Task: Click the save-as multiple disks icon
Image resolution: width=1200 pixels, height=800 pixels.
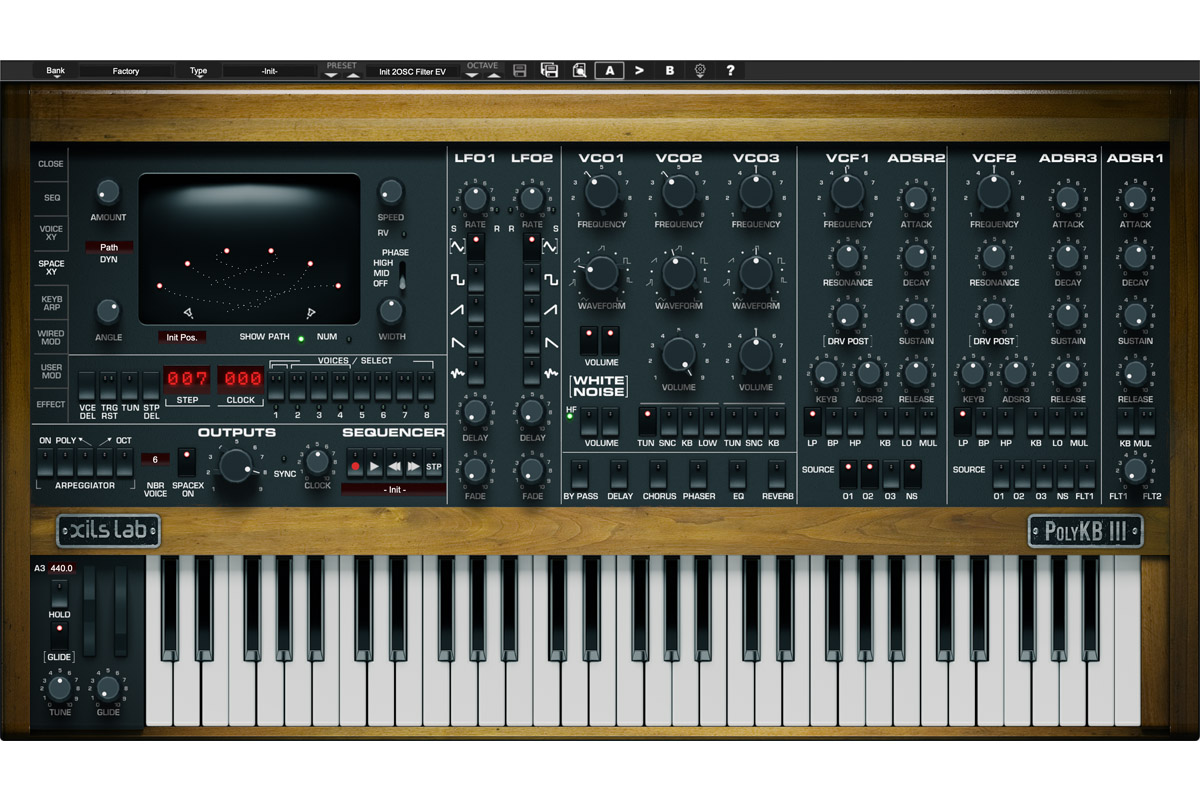Action: pos(549,71)
